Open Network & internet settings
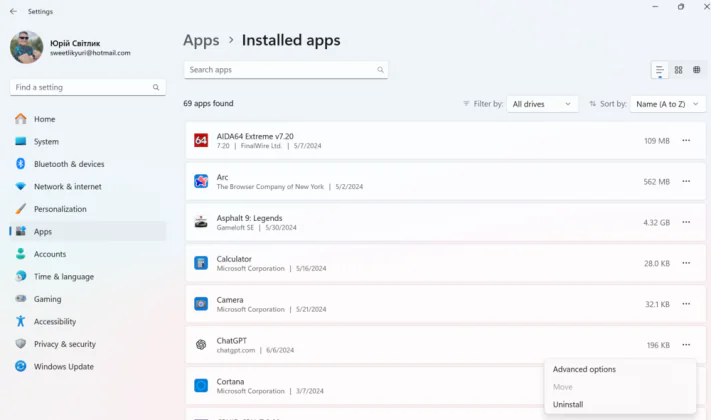This screenshot has width=711, height=420. pos(88,186)
